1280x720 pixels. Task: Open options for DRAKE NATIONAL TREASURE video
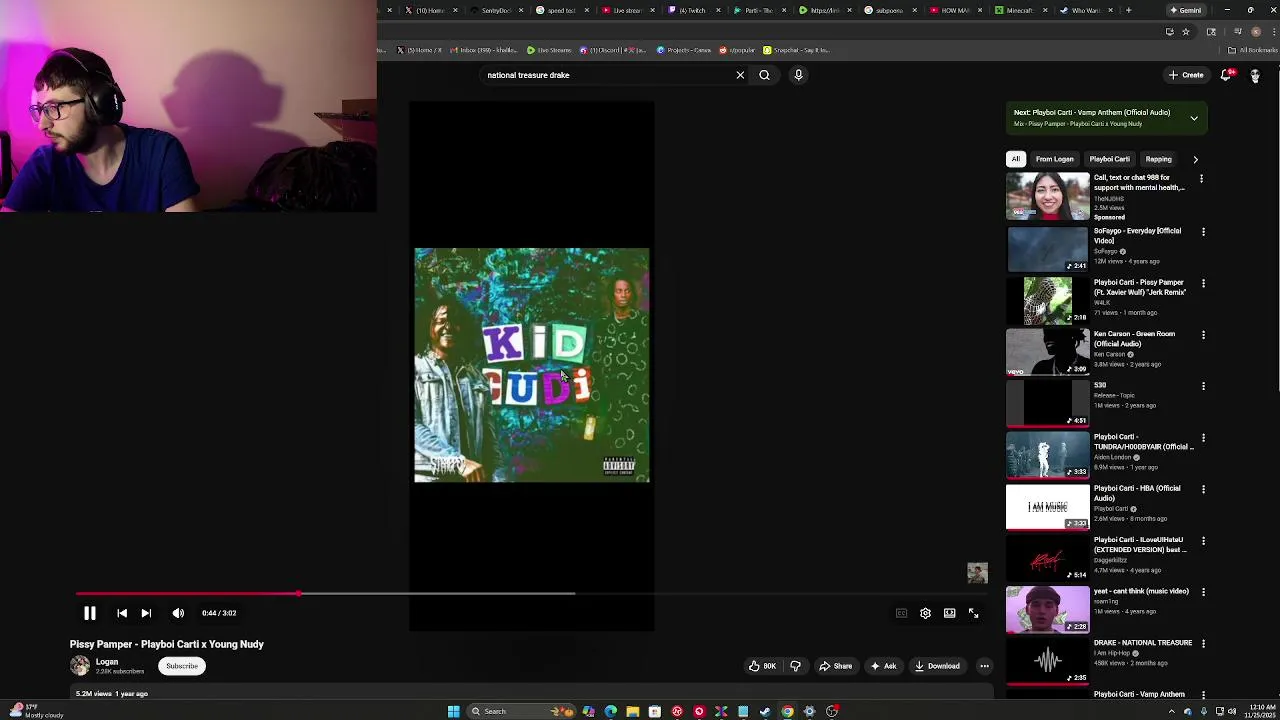[1203, 644]
